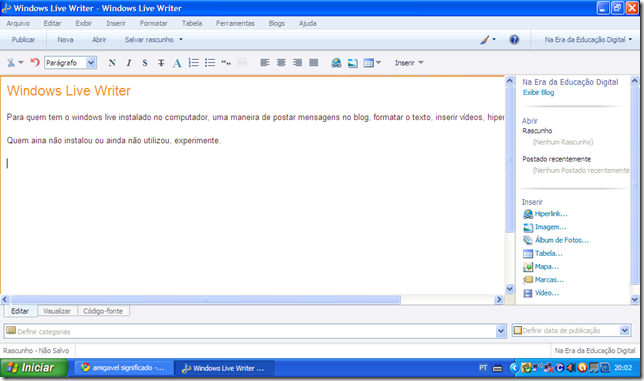Click the paintbrush theme icon

click(x=485, y=40)
